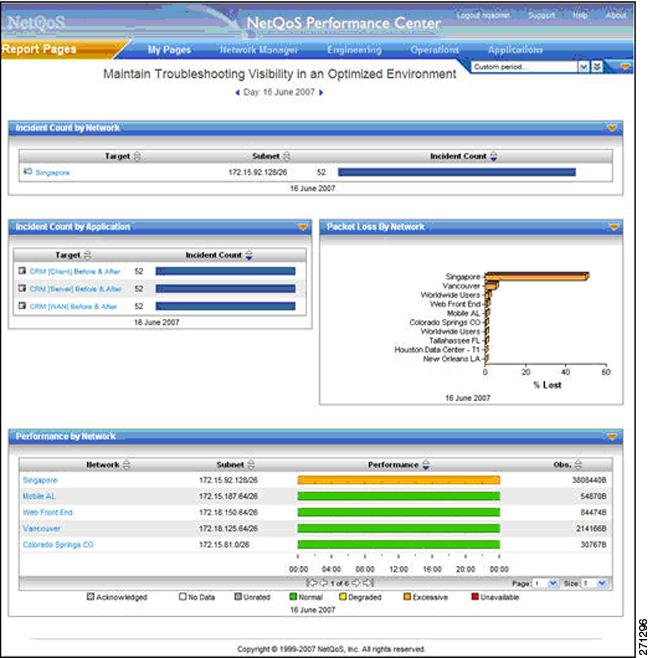Open CRM [Client] Before & After link
Screen dimensions: 650x658
point(75,272)
